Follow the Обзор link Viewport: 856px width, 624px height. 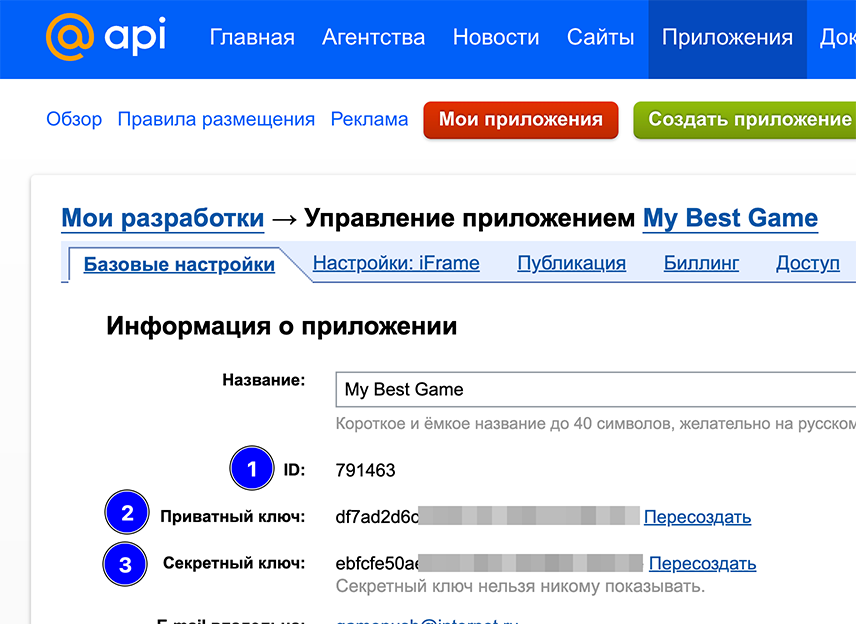coord(74,119)
